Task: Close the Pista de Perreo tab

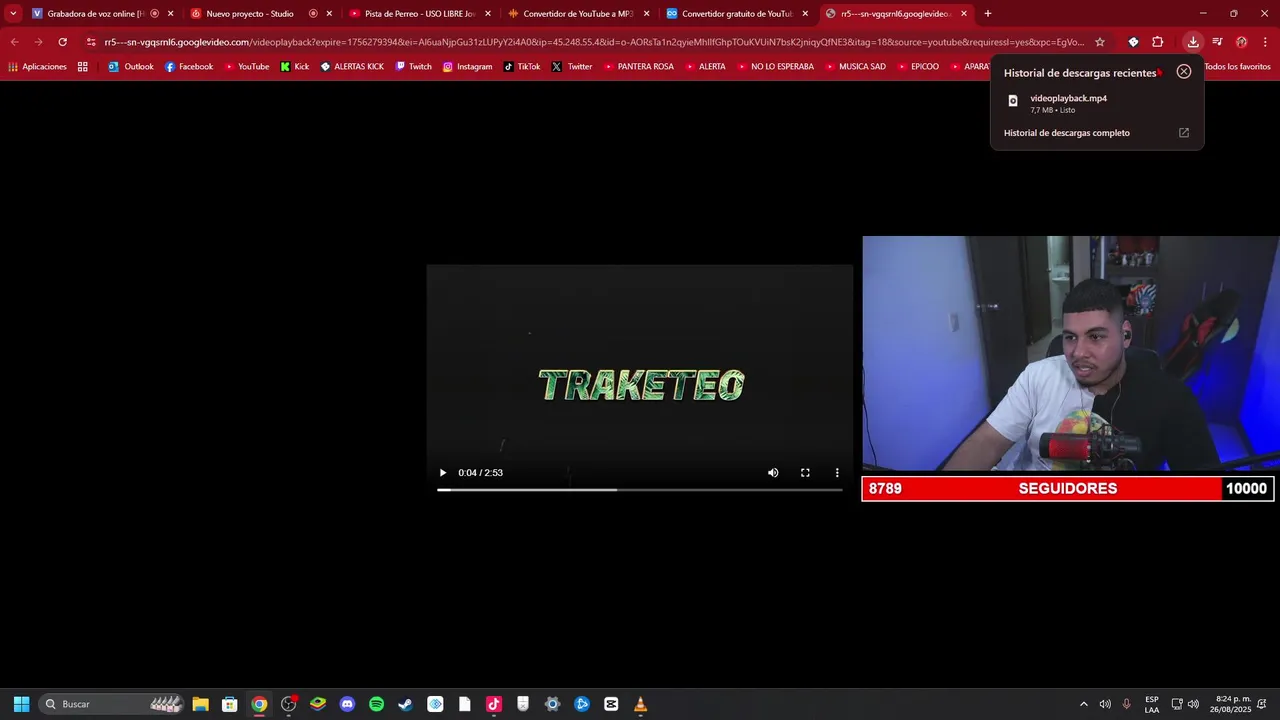Action: click(x=488, y=14)
